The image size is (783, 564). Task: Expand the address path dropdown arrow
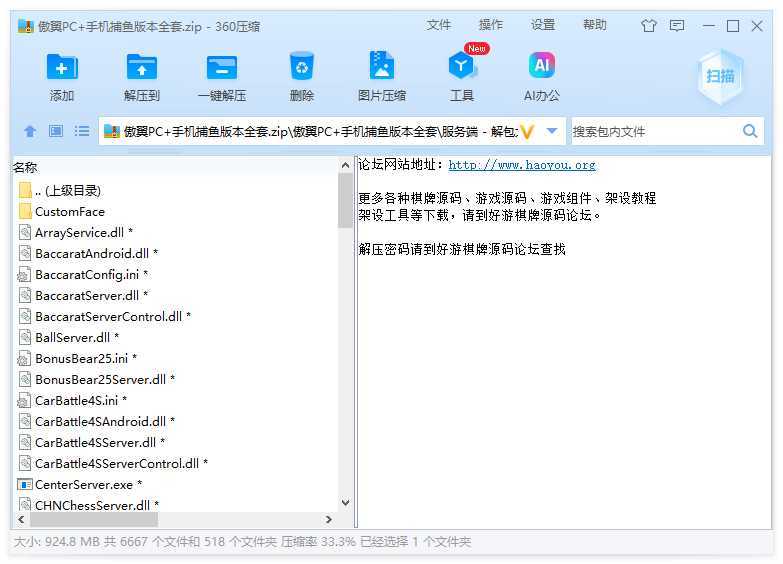coord(551,131)
